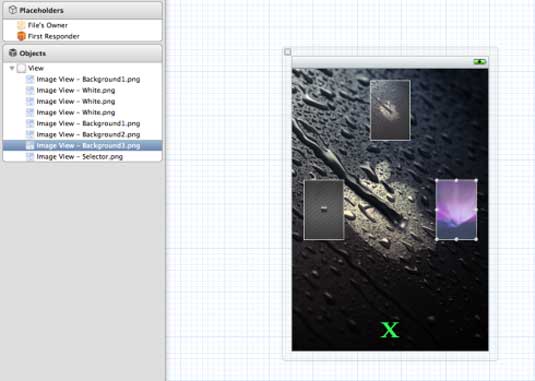Collapse the View disclosure triangle

(12, 68)
